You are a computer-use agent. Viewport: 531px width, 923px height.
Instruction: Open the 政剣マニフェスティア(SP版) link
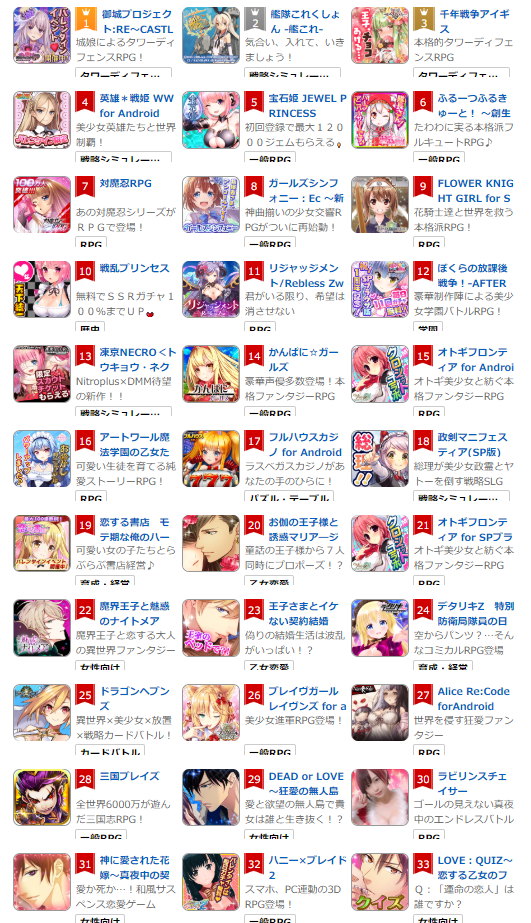472,444
